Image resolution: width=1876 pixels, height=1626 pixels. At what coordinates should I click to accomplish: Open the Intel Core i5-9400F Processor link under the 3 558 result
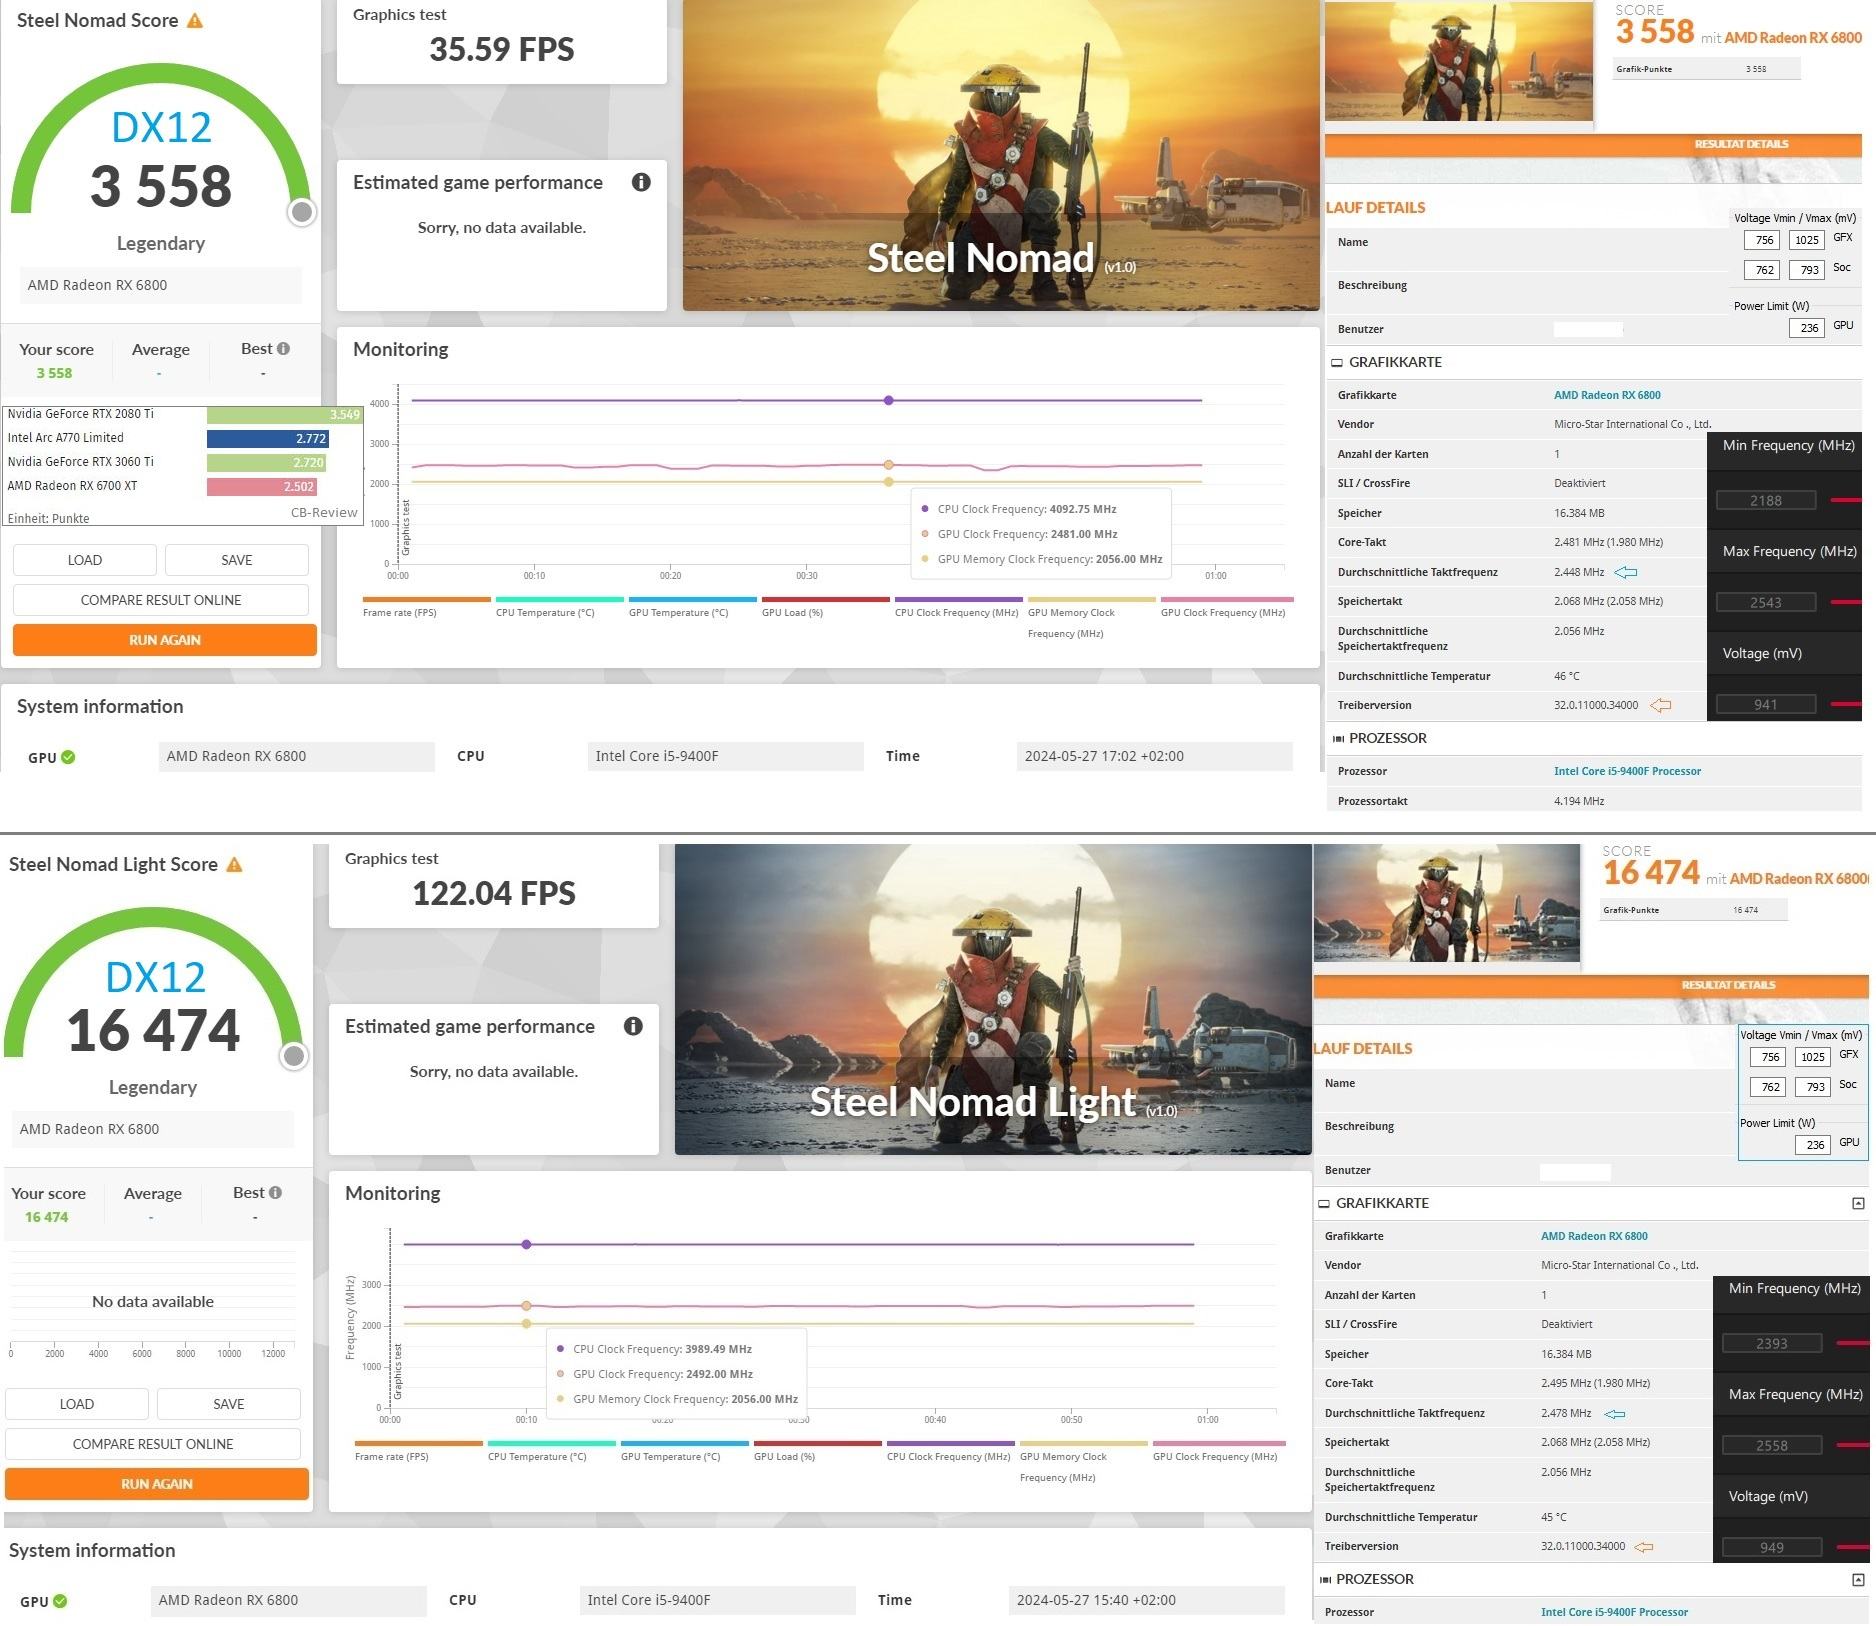point(1627,771)
